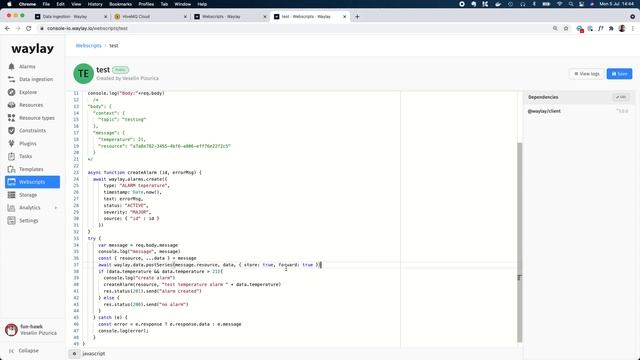Open the address bar zoom magnifier icon
The height and width of the screenshot is (360, 640).
(x=555, y=29)
